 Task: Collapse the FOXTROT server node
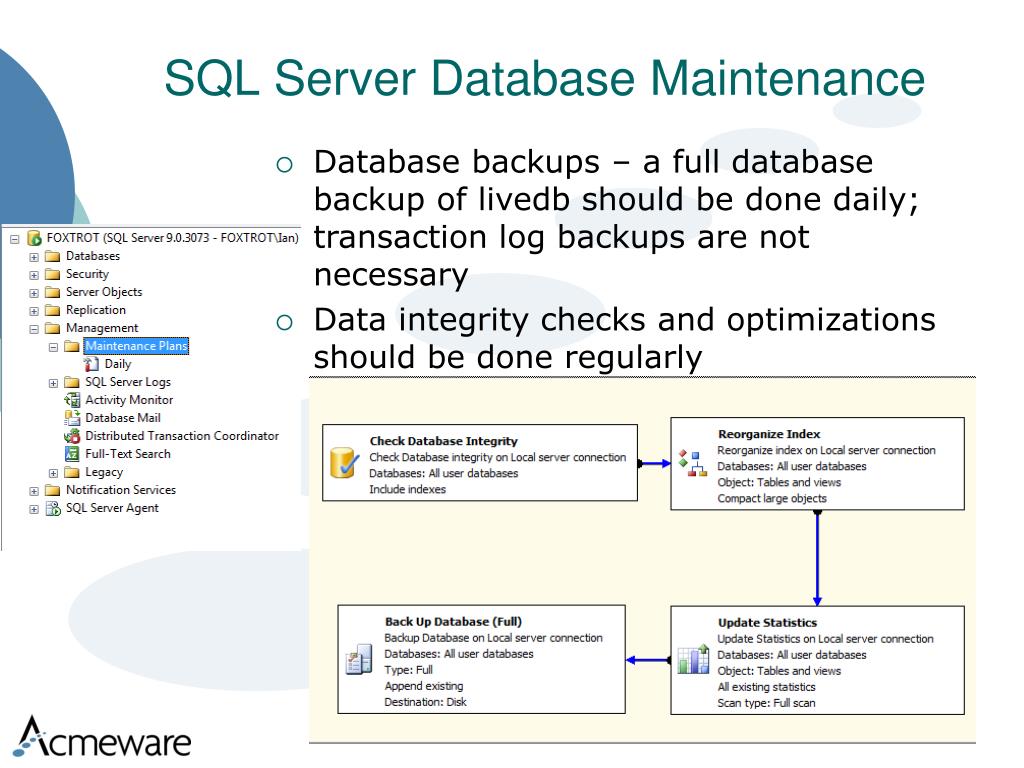click(x=15, y=240)
